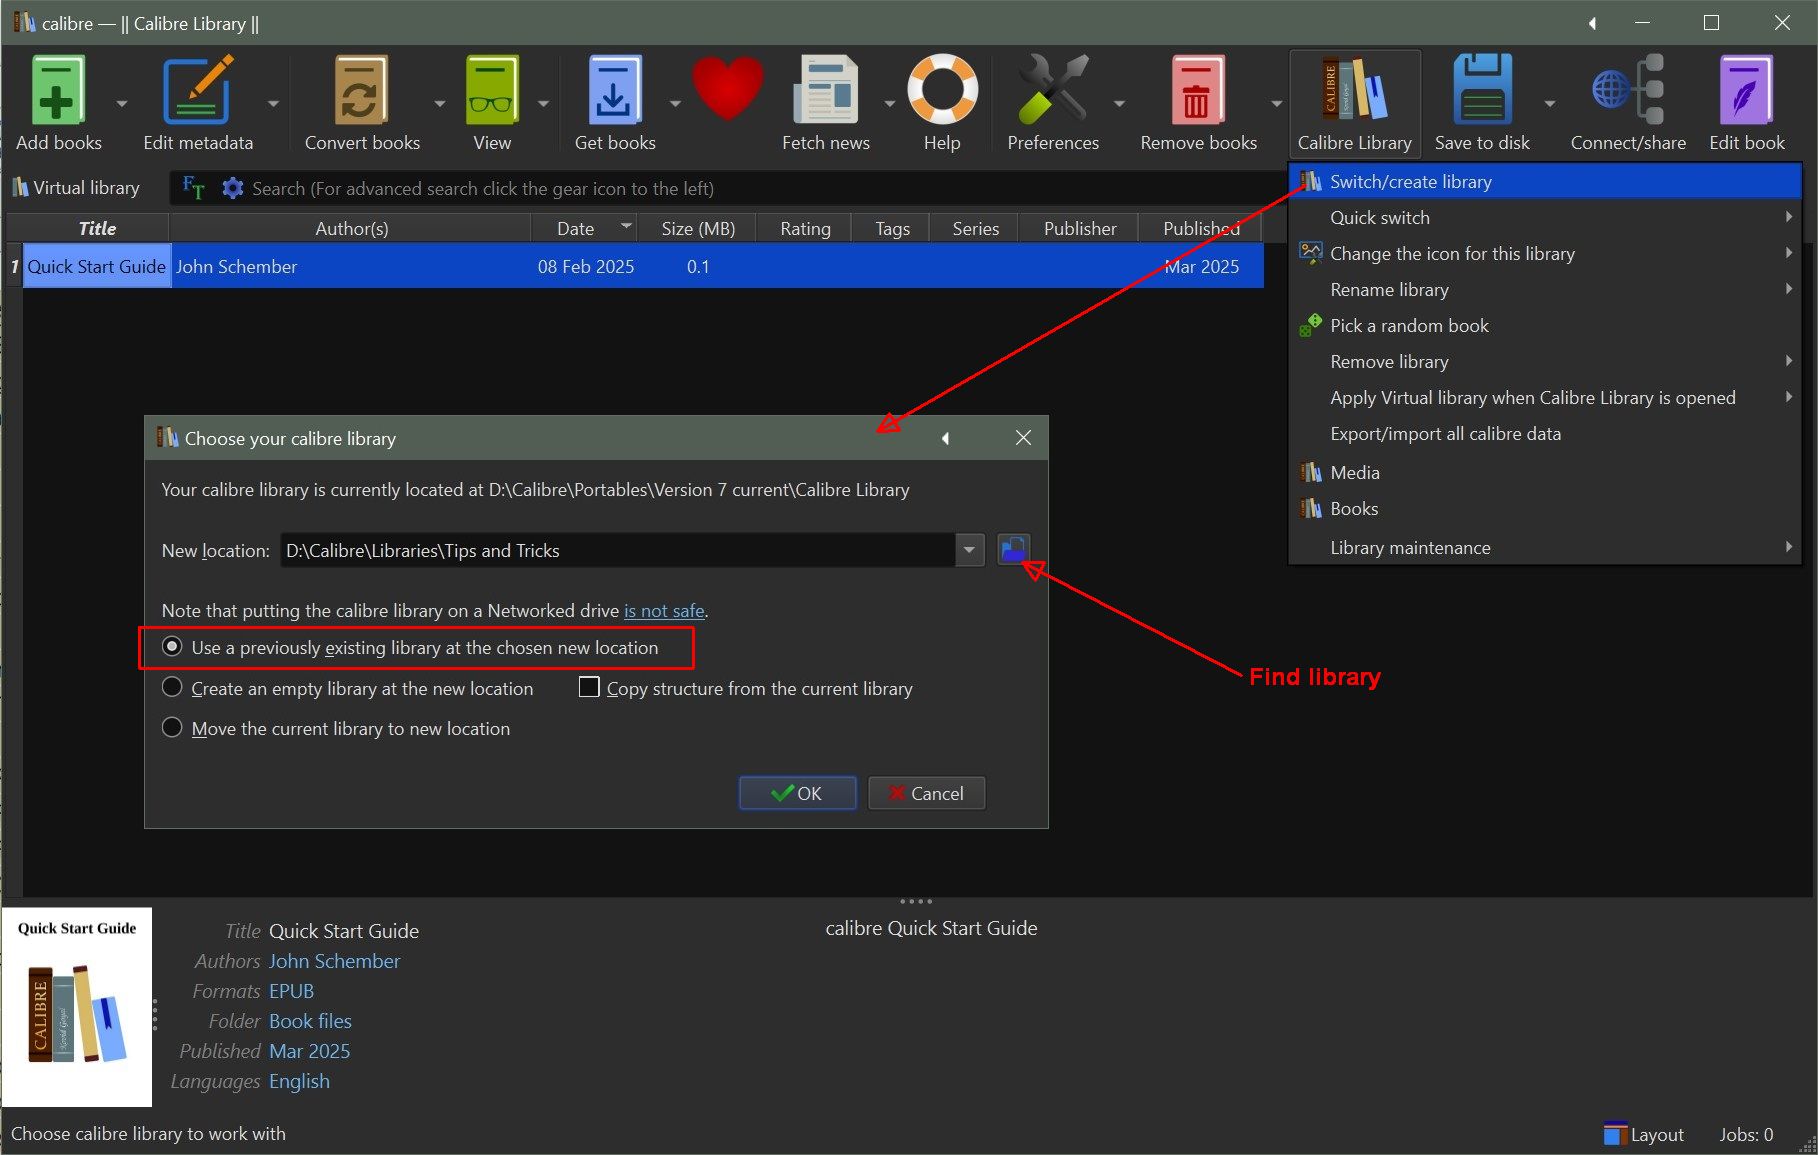Click the 'Mar 2025' published link
This screenshot has width=1818, height=1155.
(309, 1051)
